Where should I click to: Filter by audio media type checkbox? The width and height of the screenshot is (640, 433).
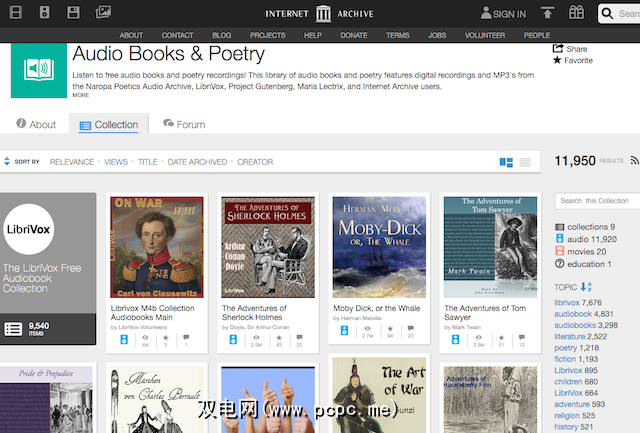tap(559, 239)
